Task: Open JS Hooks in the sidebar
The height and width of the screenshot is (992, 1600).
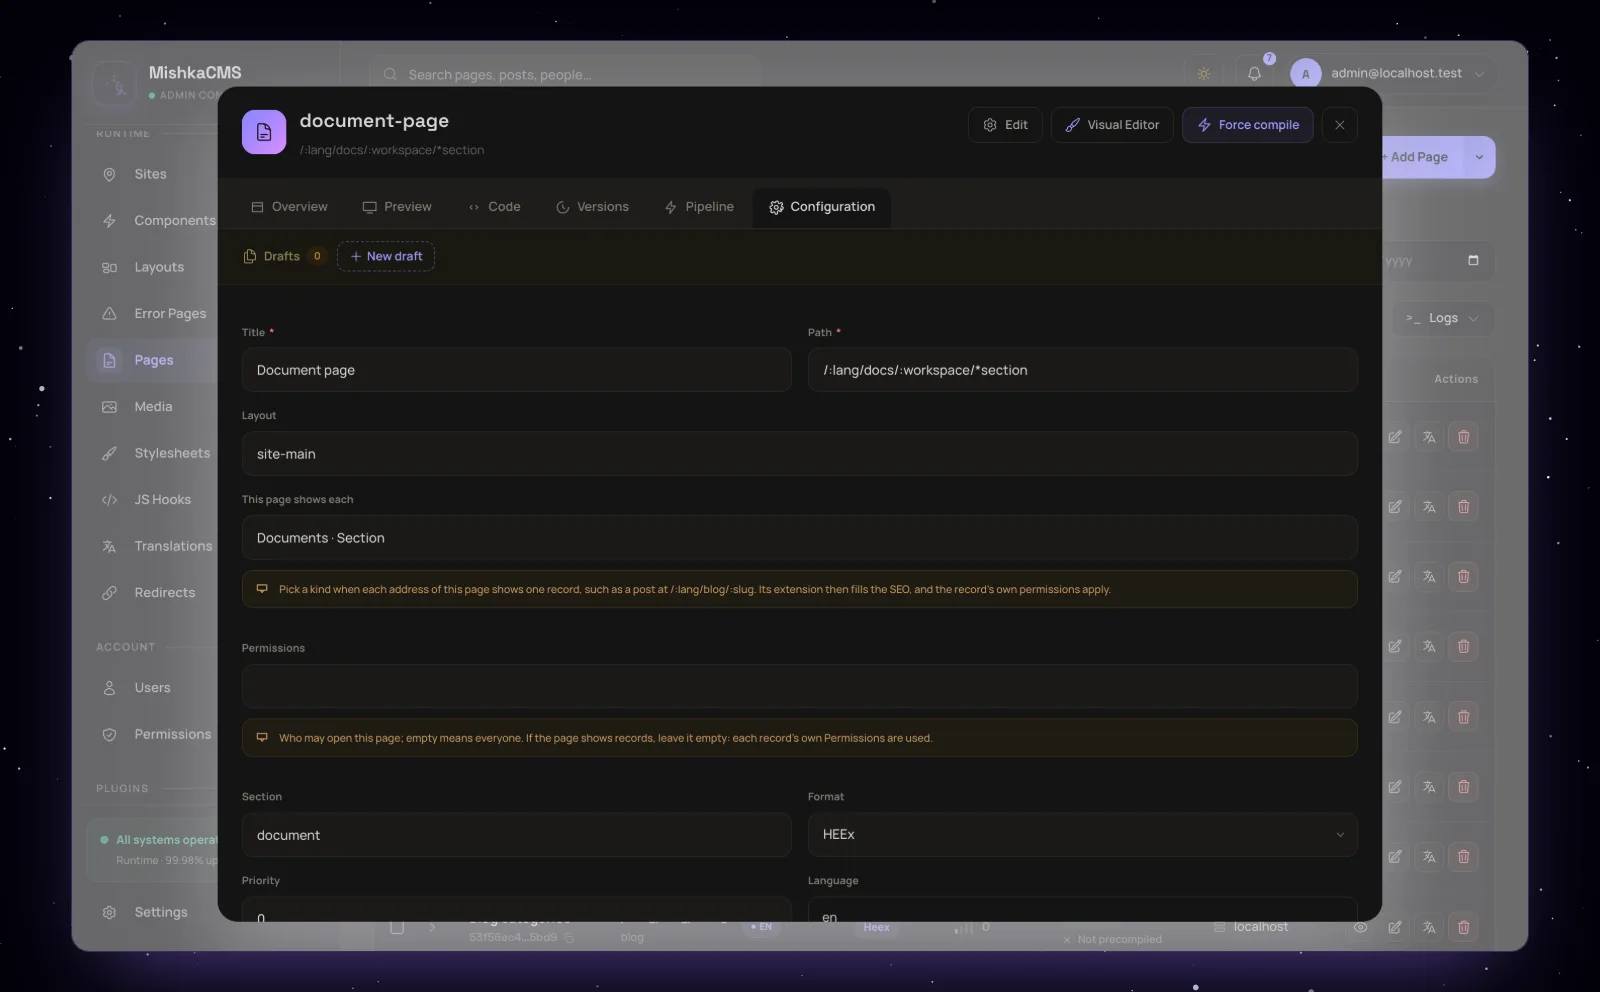Action: (x=152, y=499)
